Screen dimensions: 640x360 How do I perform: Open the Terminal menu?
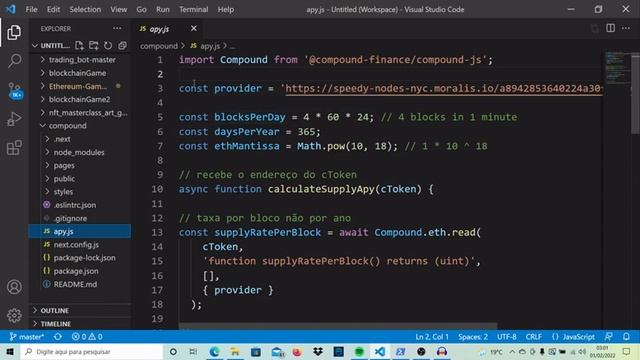[193, 9]
